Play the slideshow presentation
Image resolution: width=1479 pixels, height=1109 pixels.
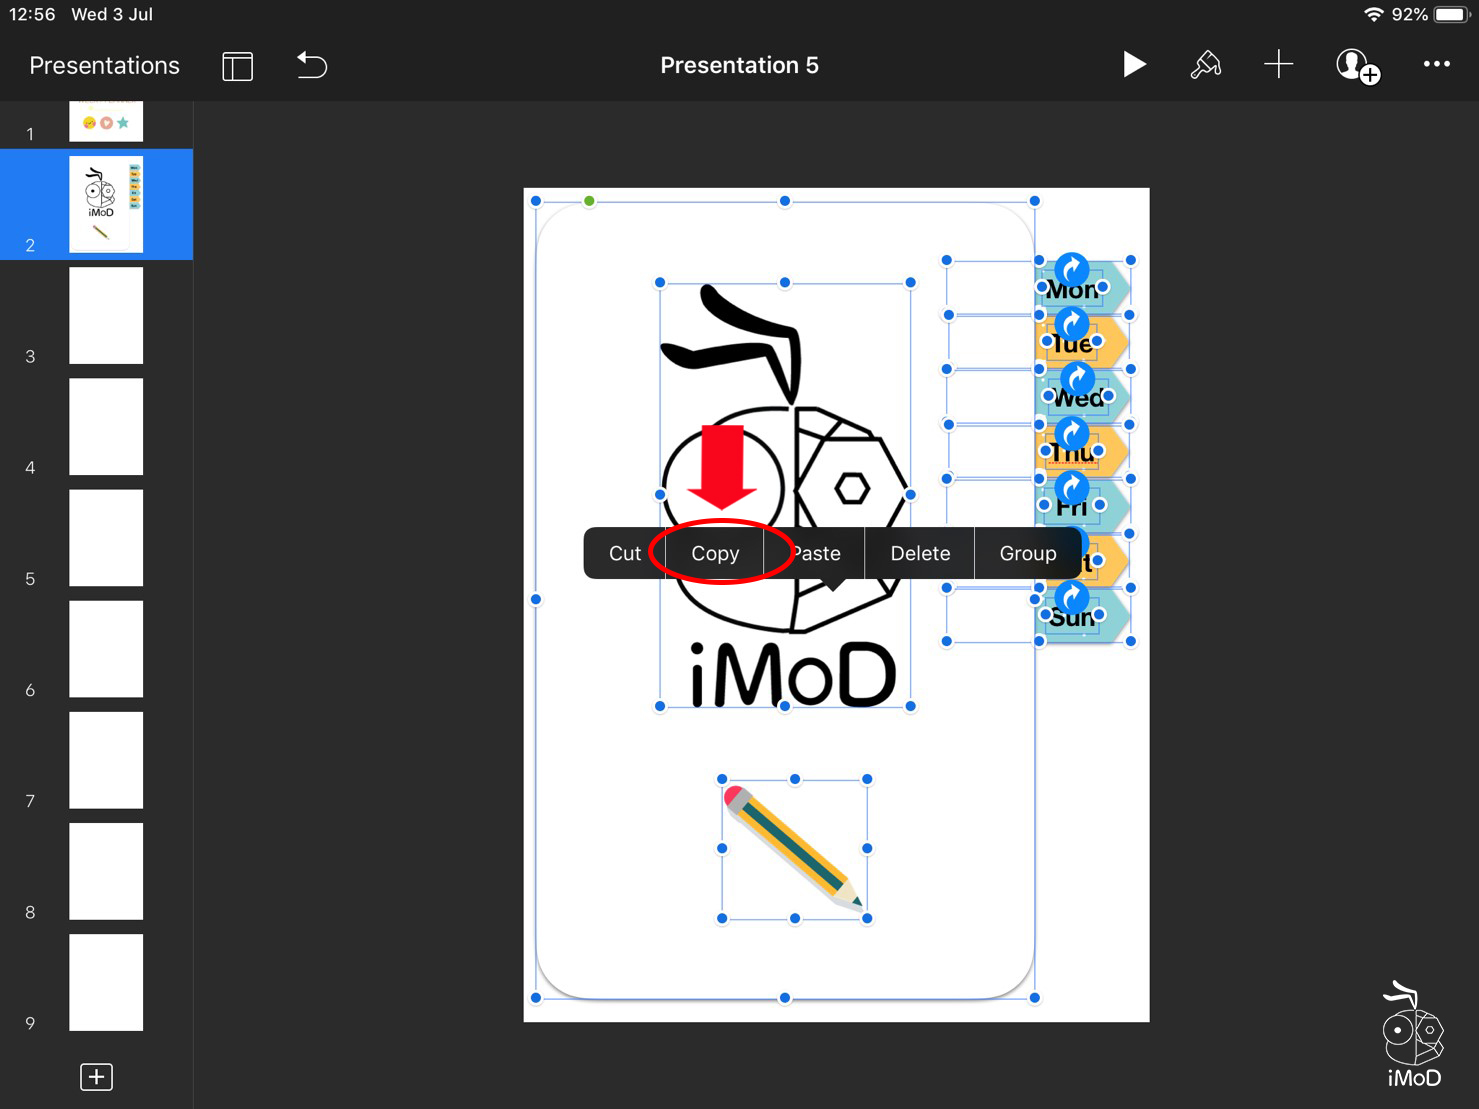[x=1133, y=65]
